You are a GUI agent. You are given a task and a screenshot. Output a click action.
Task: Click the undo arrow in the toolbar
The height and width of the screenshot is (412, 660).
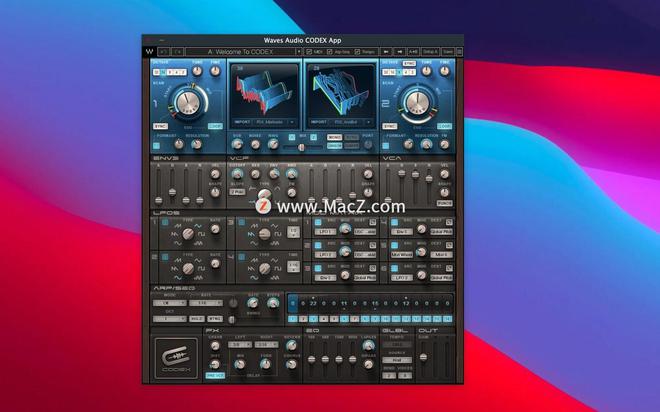[x=163, y=51]
